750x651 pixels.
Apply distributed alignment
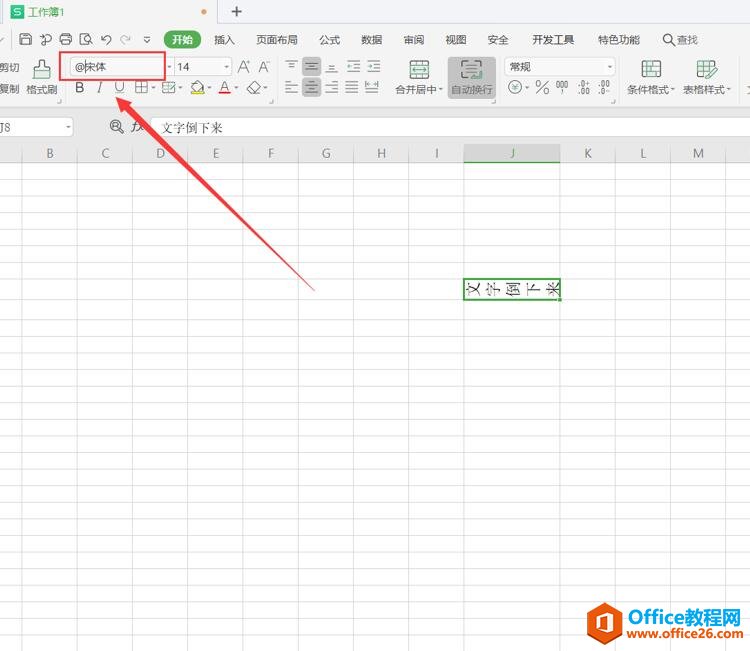click(372, 87)
